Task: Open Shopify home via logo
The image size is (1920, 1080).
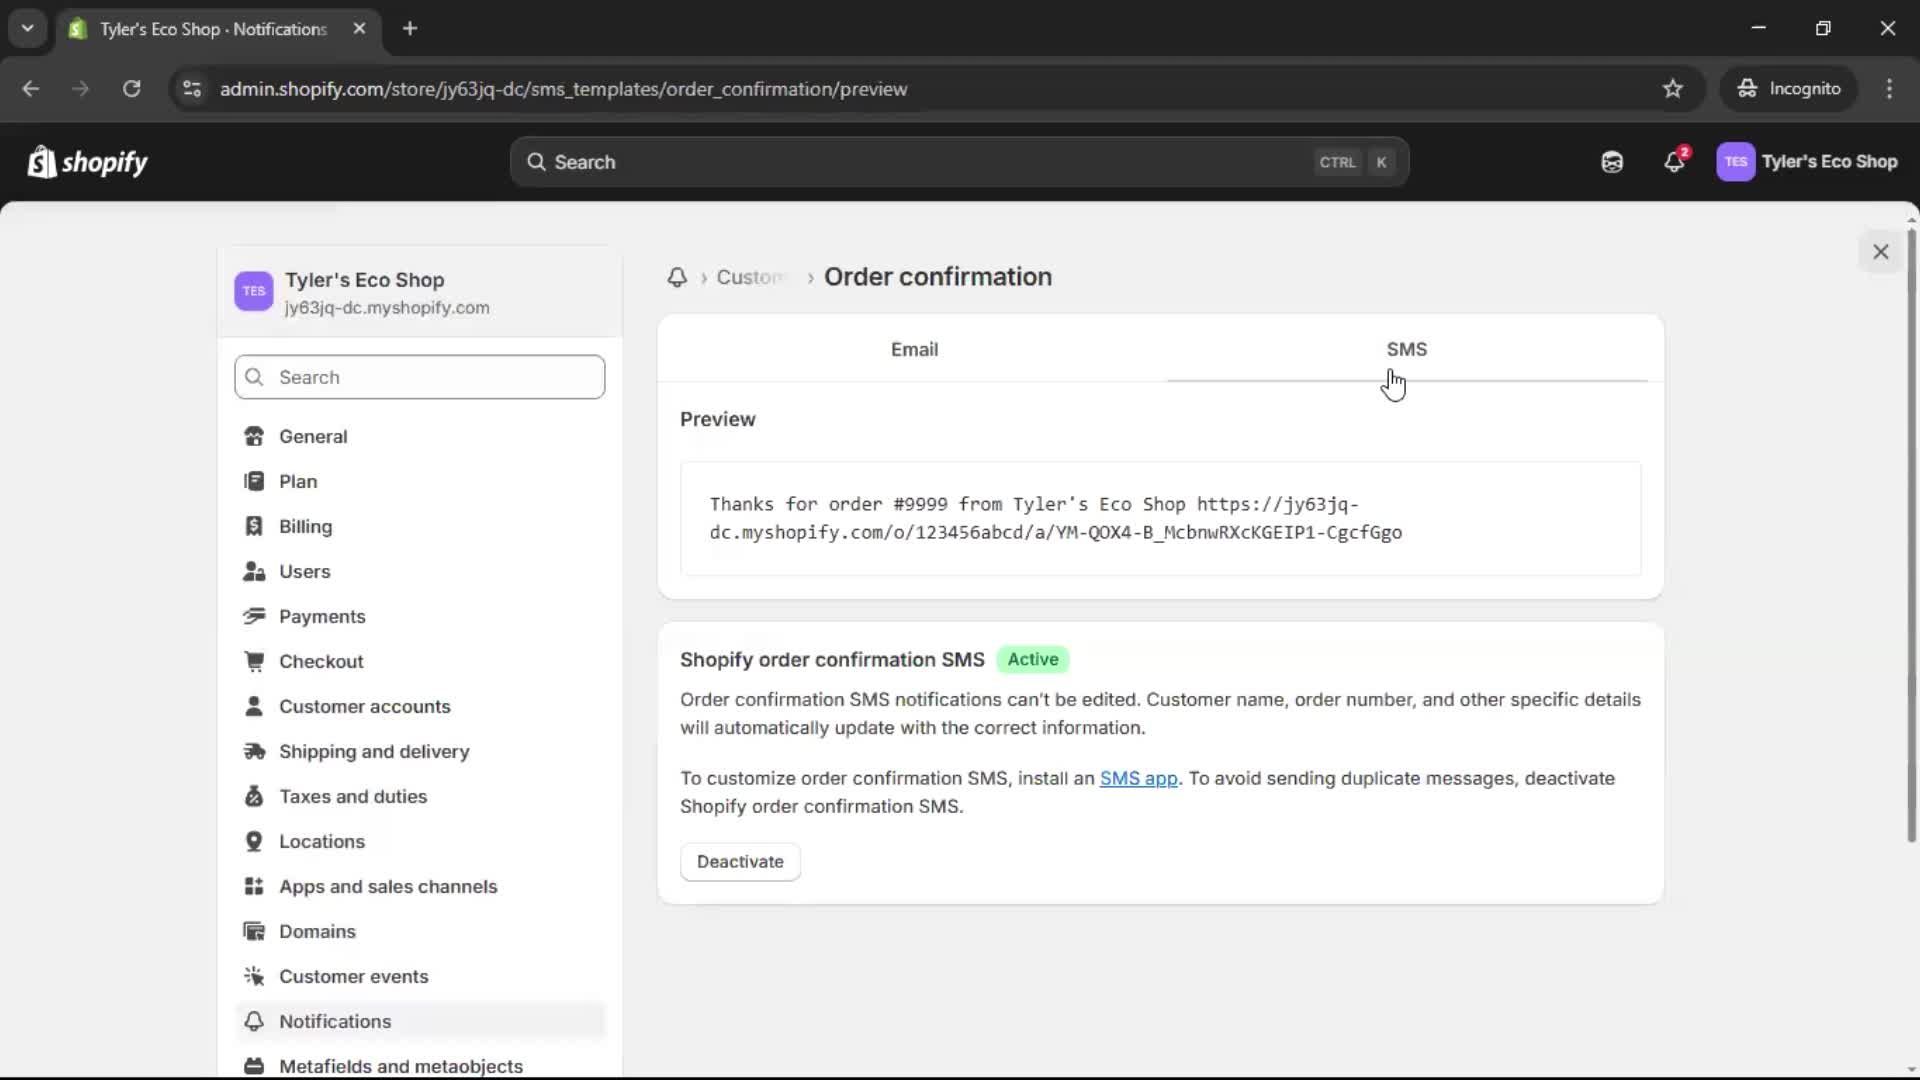Action: click(x=87, y=161)
